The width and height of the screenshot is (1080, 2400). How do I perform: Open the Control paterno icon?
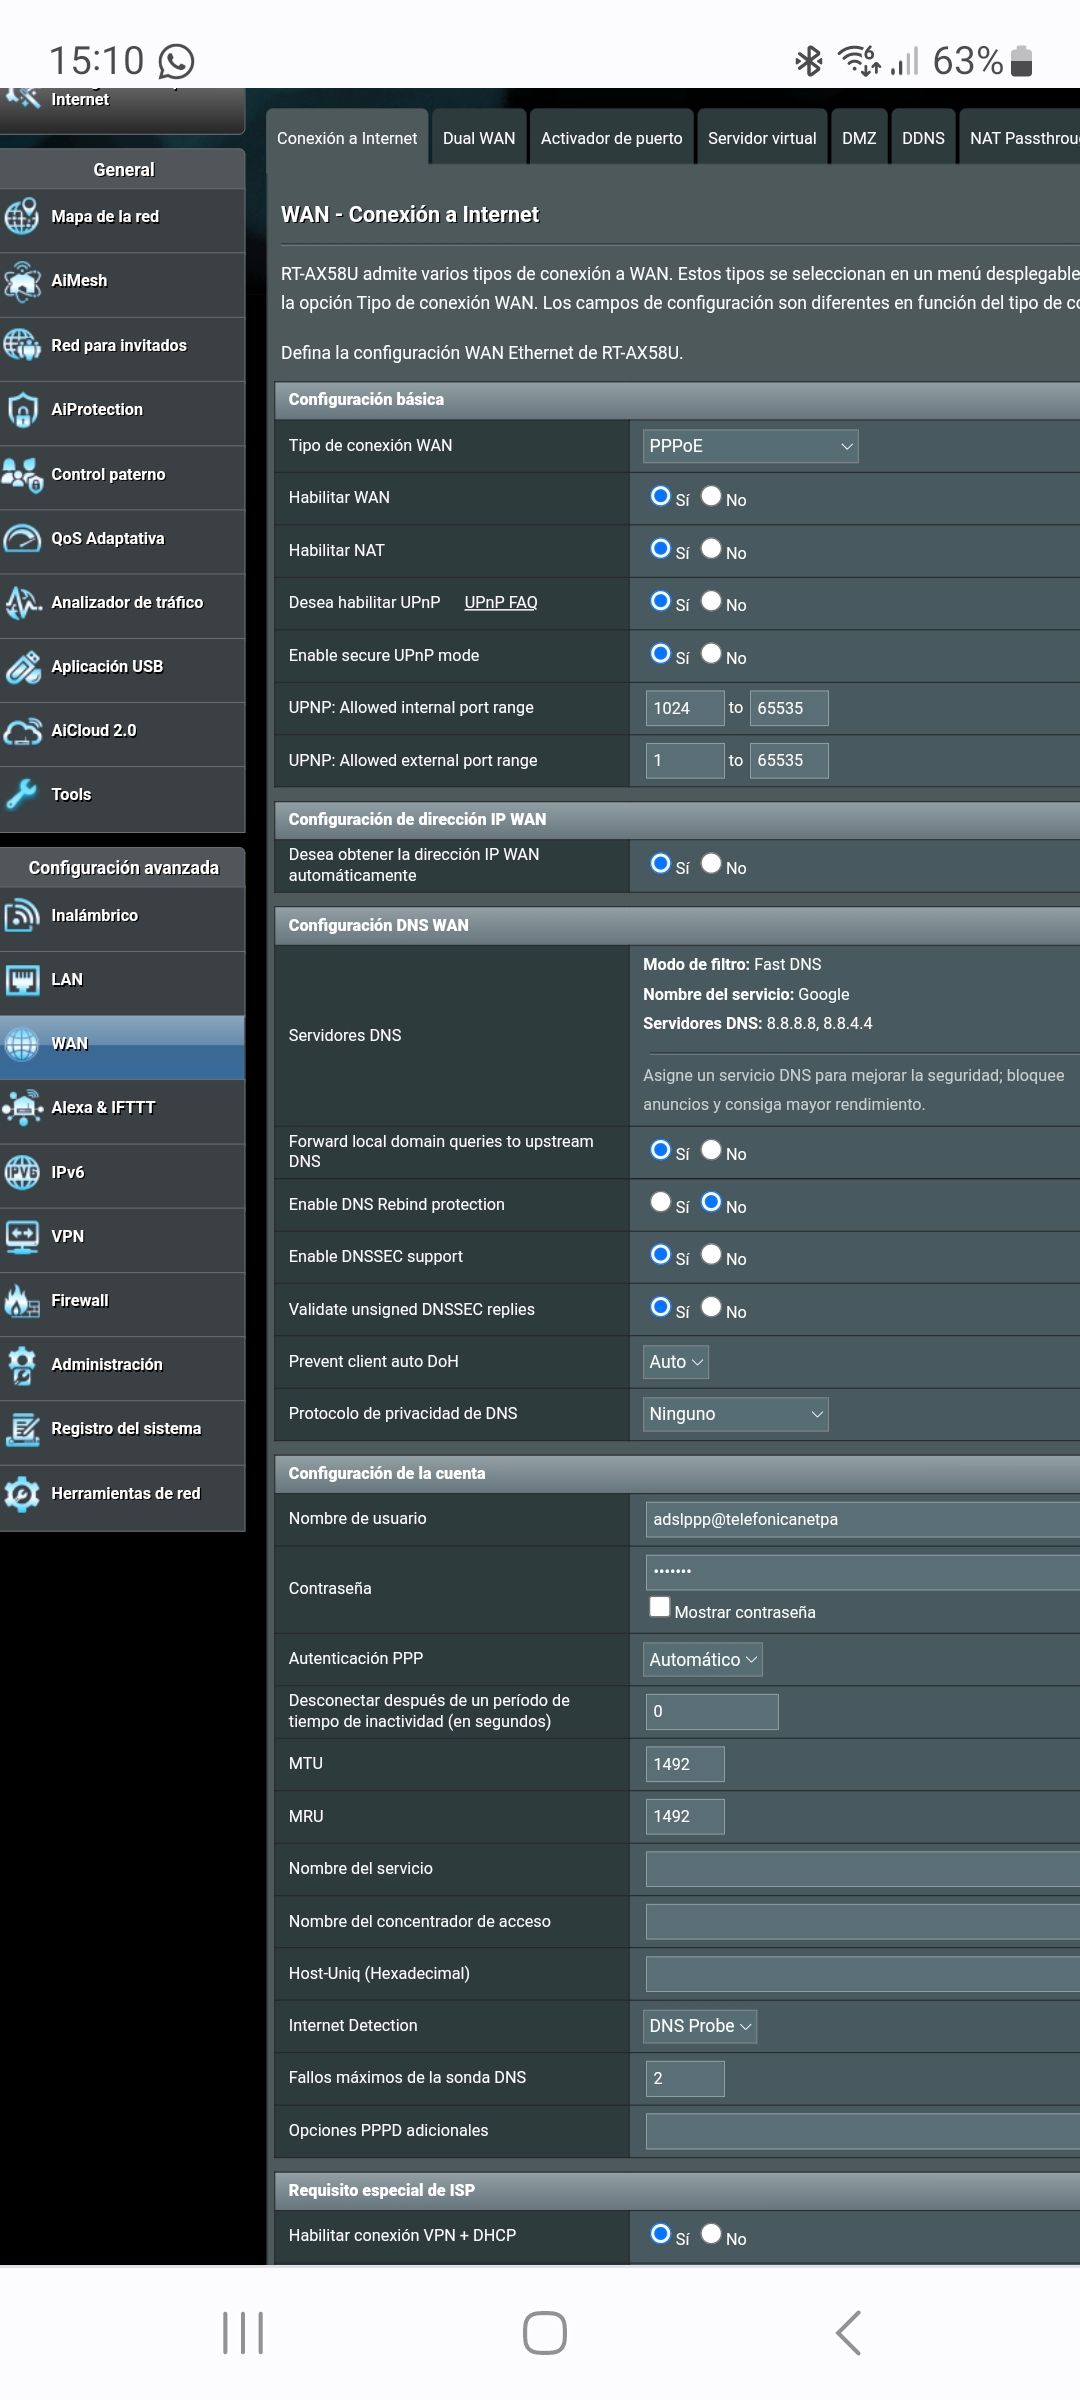[x=22, y=474]
